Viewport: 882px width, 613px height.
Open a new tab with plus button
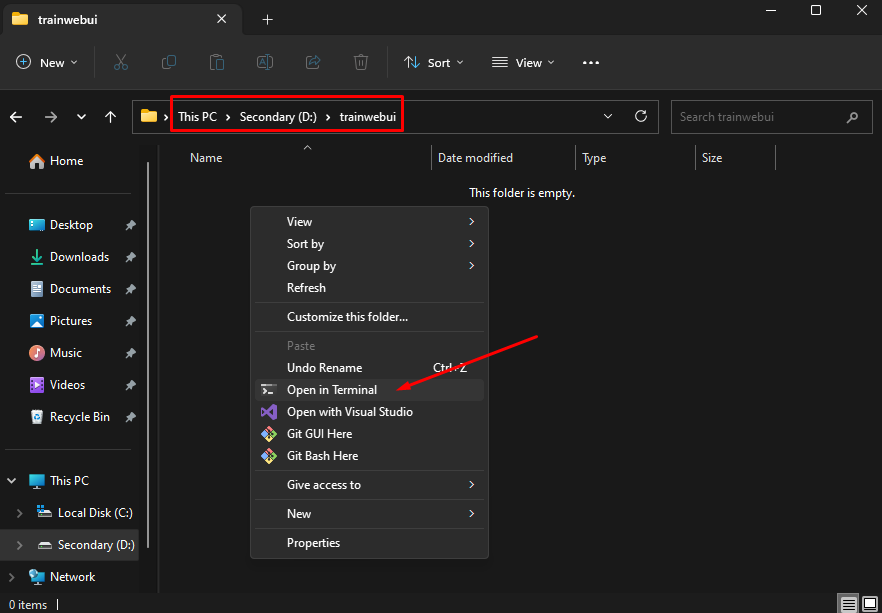(267, 19)
